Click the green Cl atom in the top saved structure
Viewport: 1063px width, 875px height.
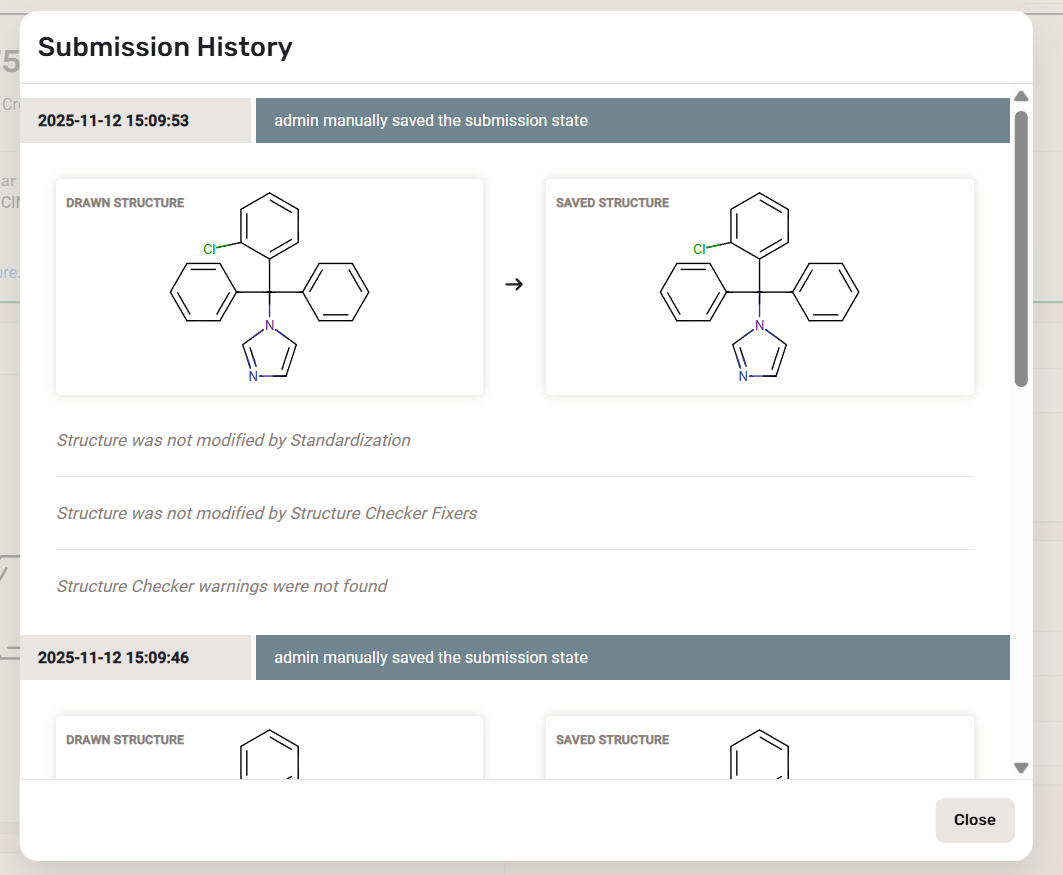(x=700, y=249)
